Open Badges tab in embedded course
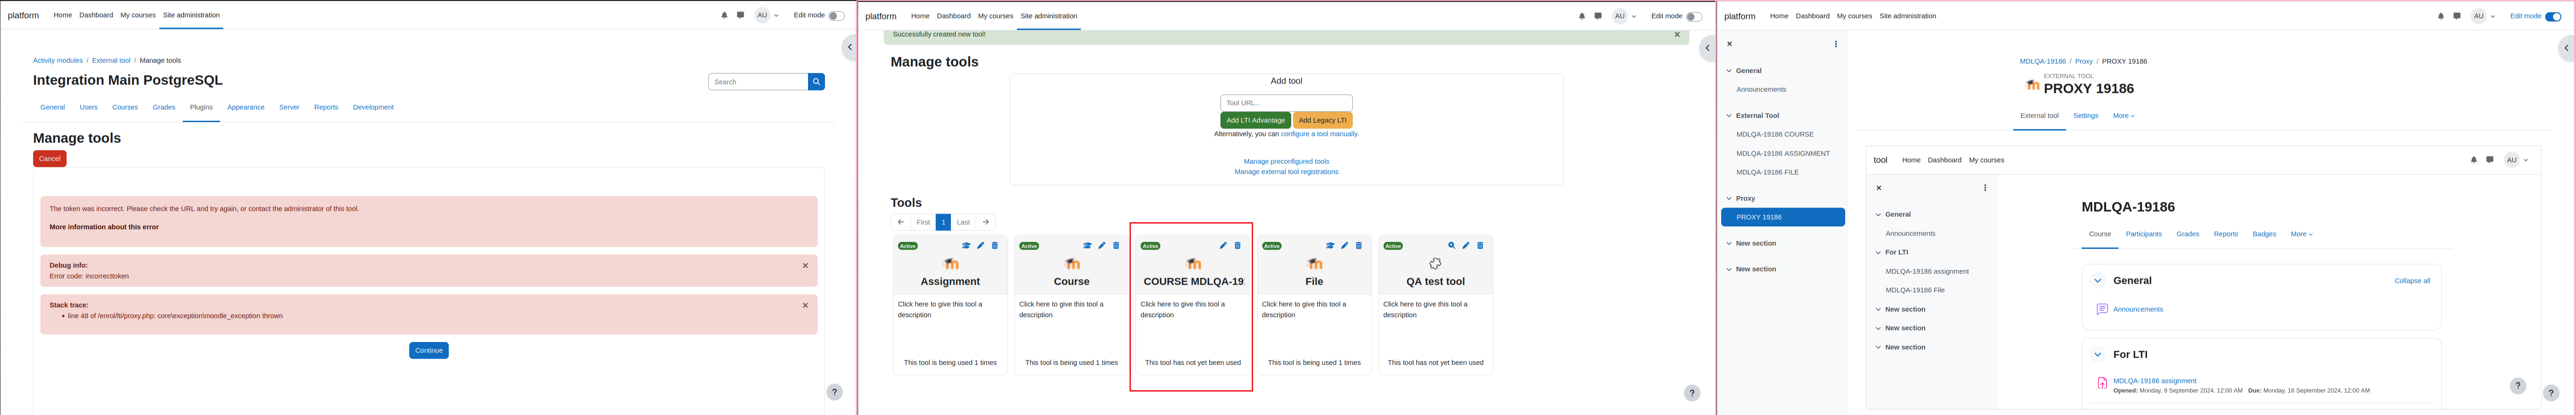Viewport: 2576px width, 415px height. (x=2264, y=234)
